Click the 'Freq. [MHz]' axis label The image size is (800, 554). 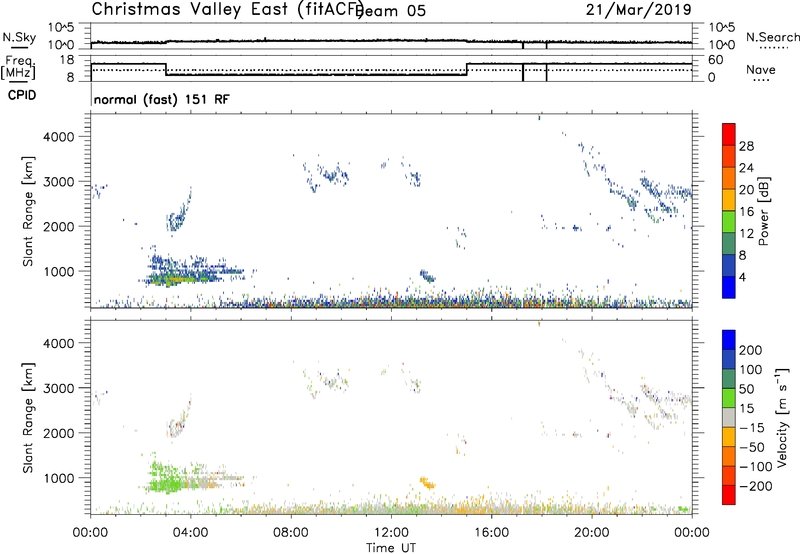pos(18,67)
